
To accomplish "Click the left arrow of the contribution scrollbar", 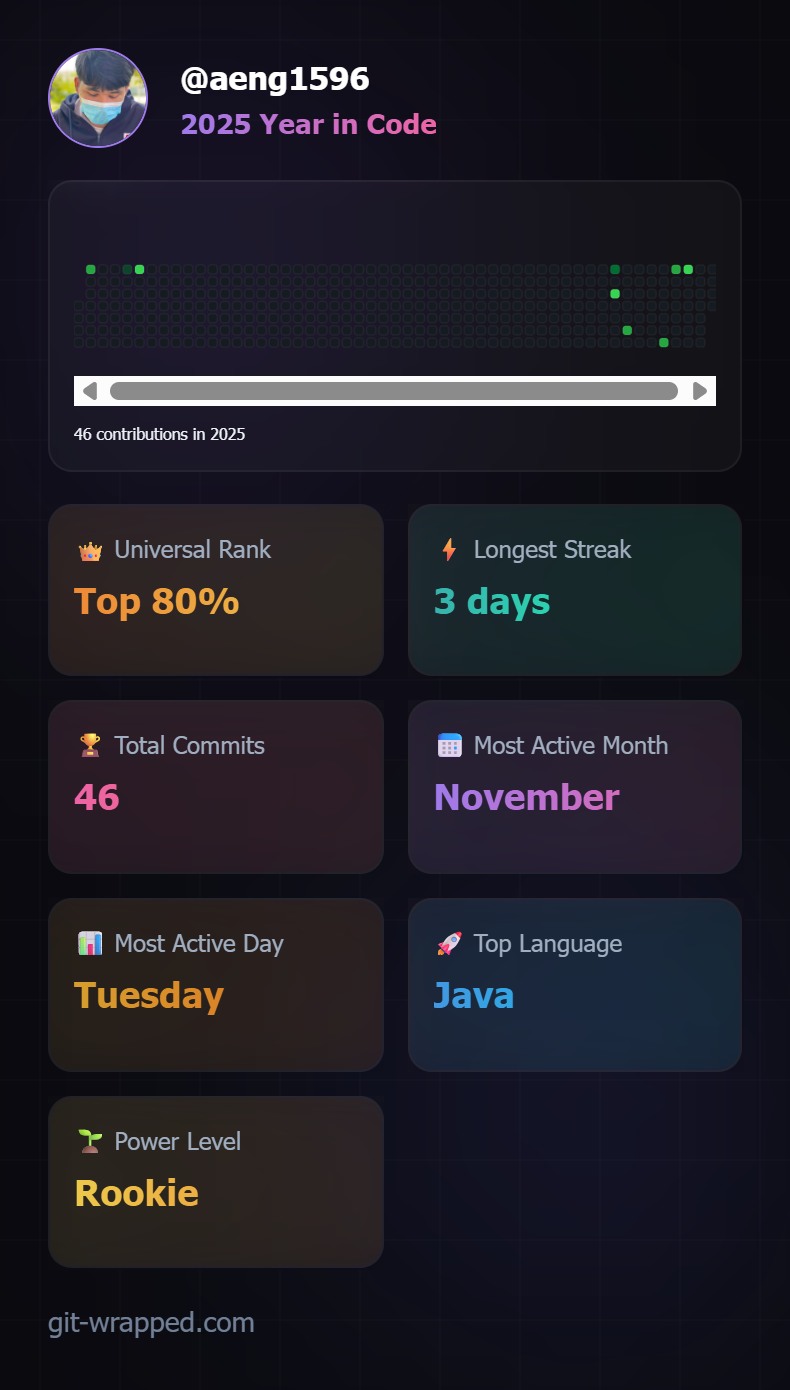I will 89,391.
